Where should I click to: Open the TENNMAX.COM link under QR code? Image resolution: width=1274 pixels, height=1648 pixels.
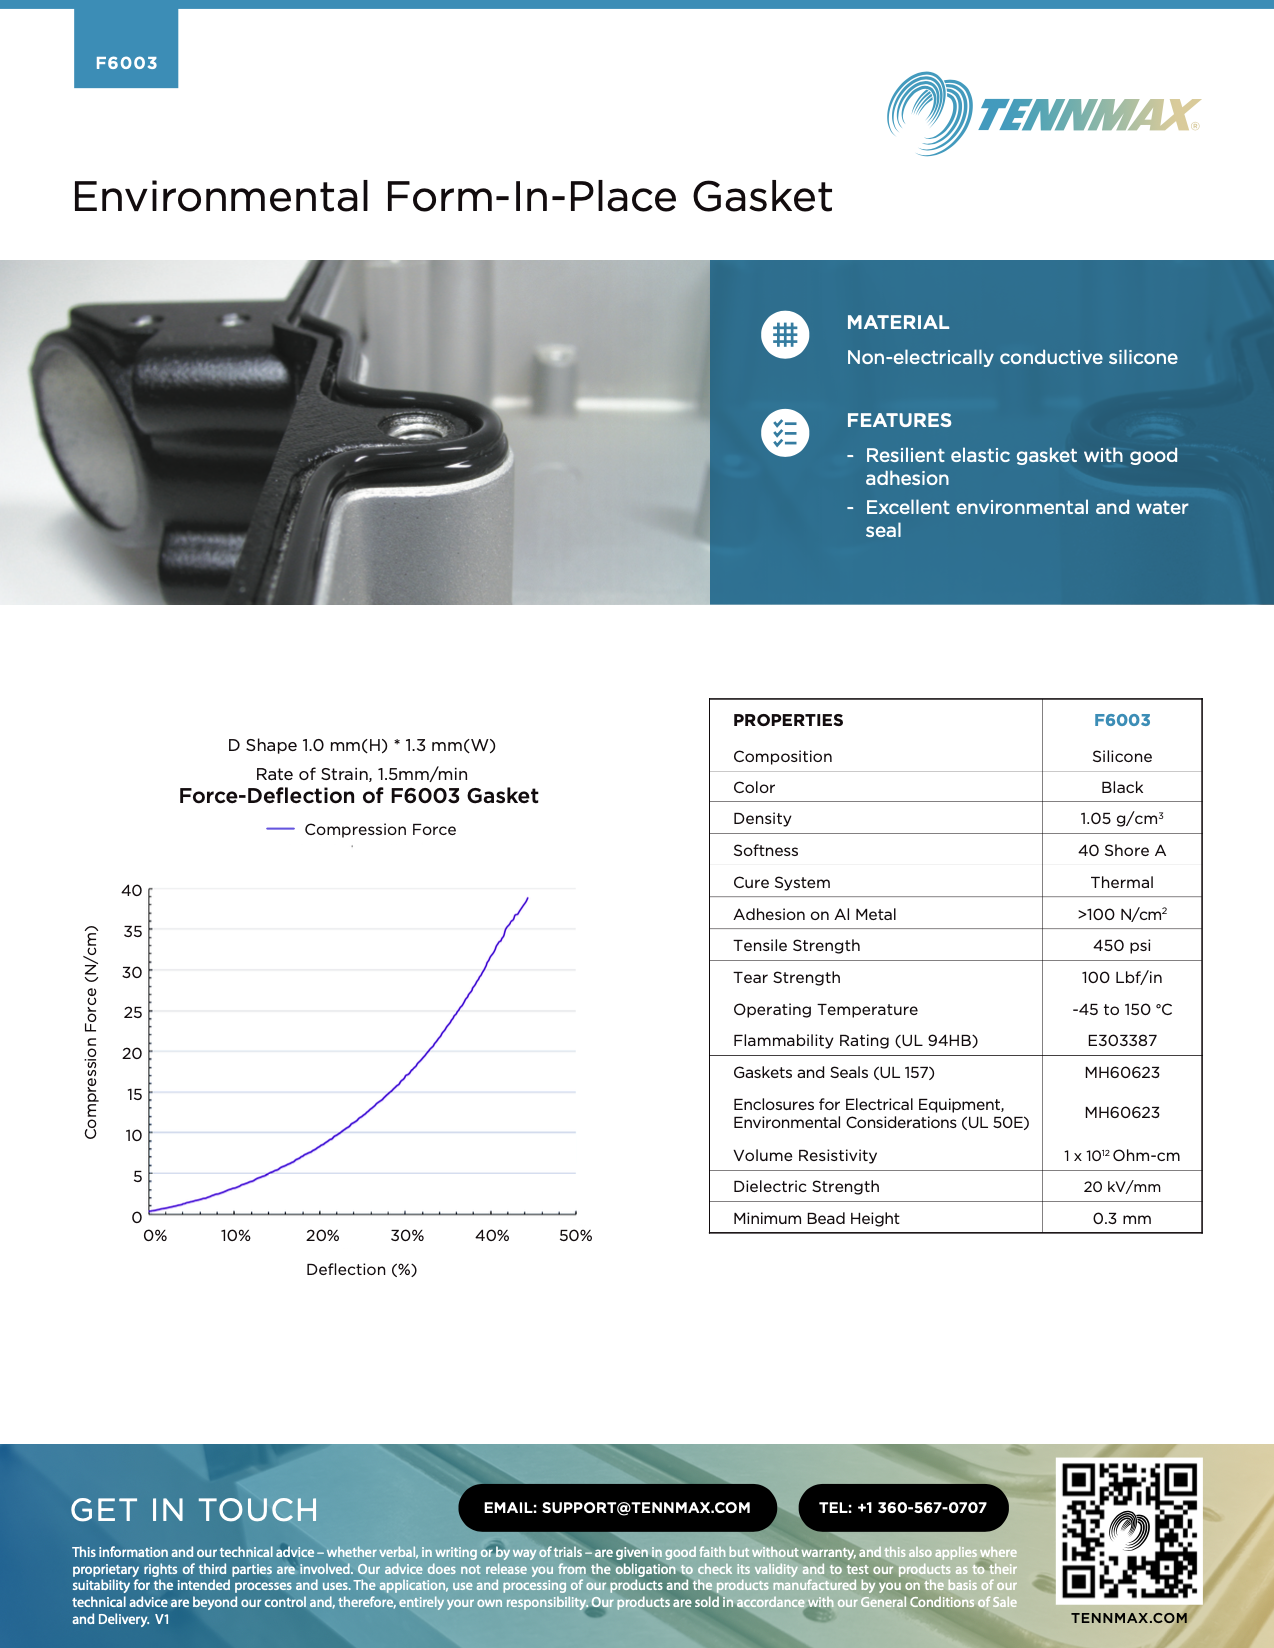click(x=1129, y=1618)
